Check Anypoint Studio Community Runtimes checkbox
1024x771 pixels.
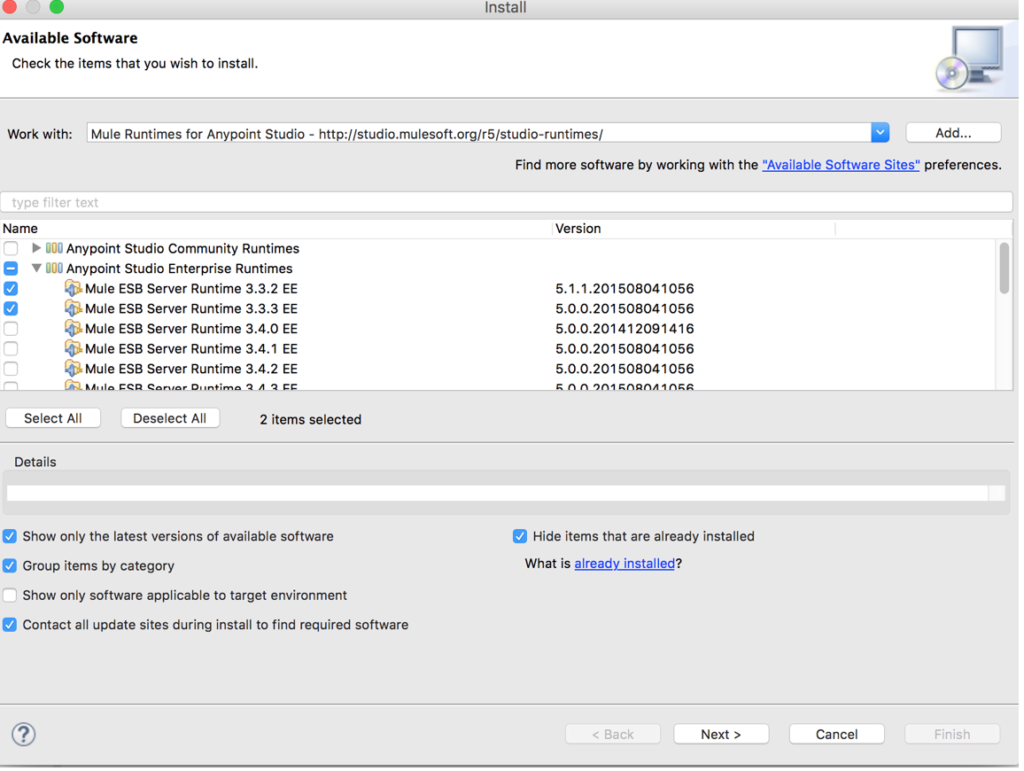tap(10, 249)
